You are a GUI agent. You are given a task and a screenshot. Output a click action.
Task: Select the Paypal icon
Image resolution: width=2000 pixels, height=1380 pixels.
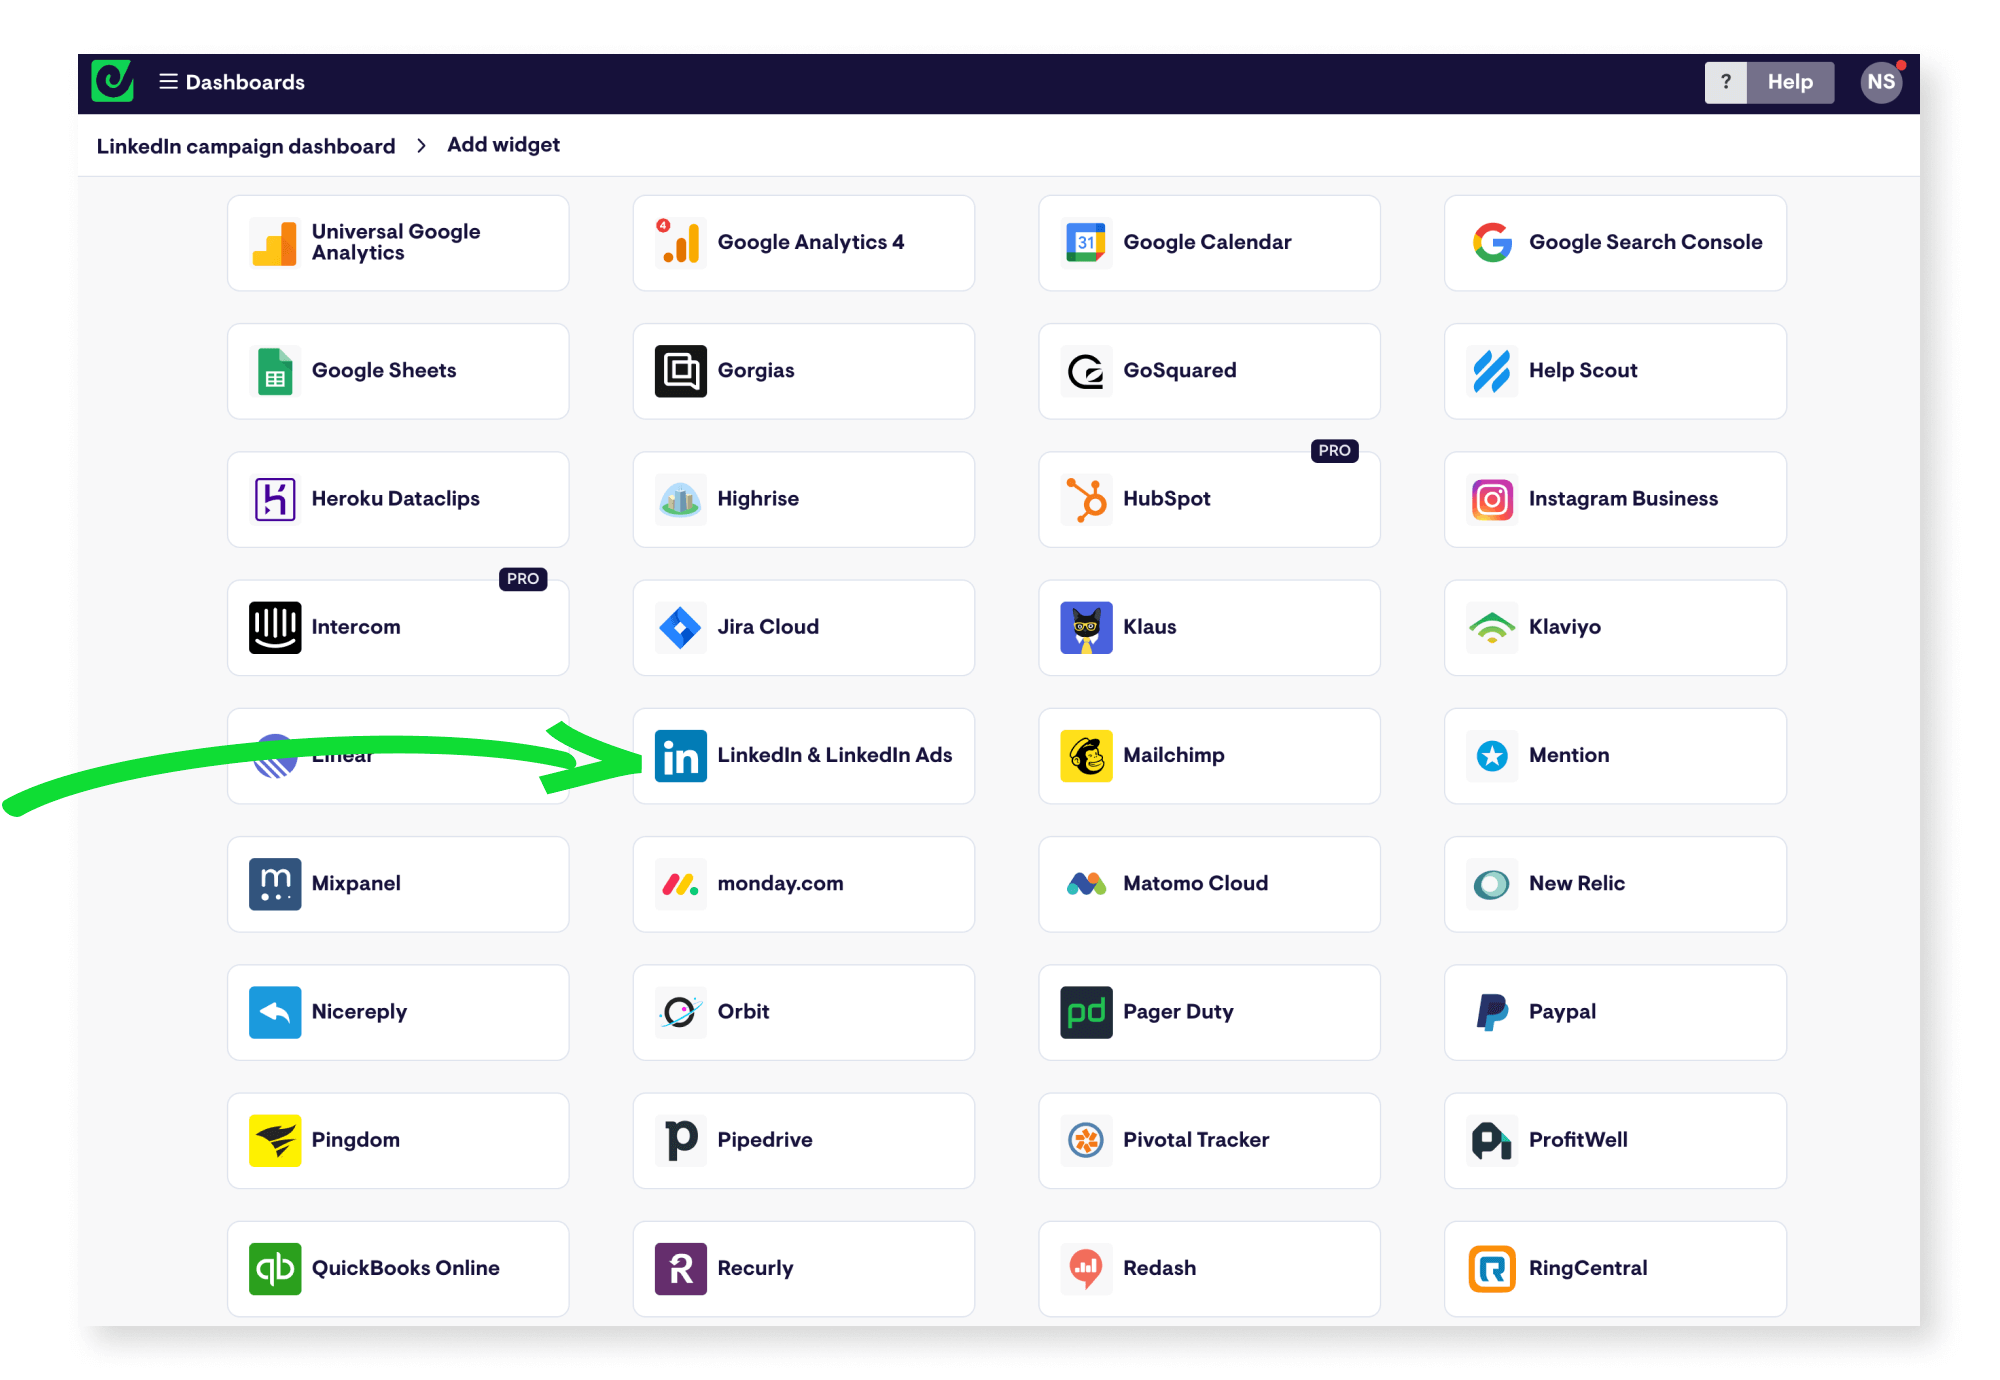pyautogui.click(x=1492, y=1012)
